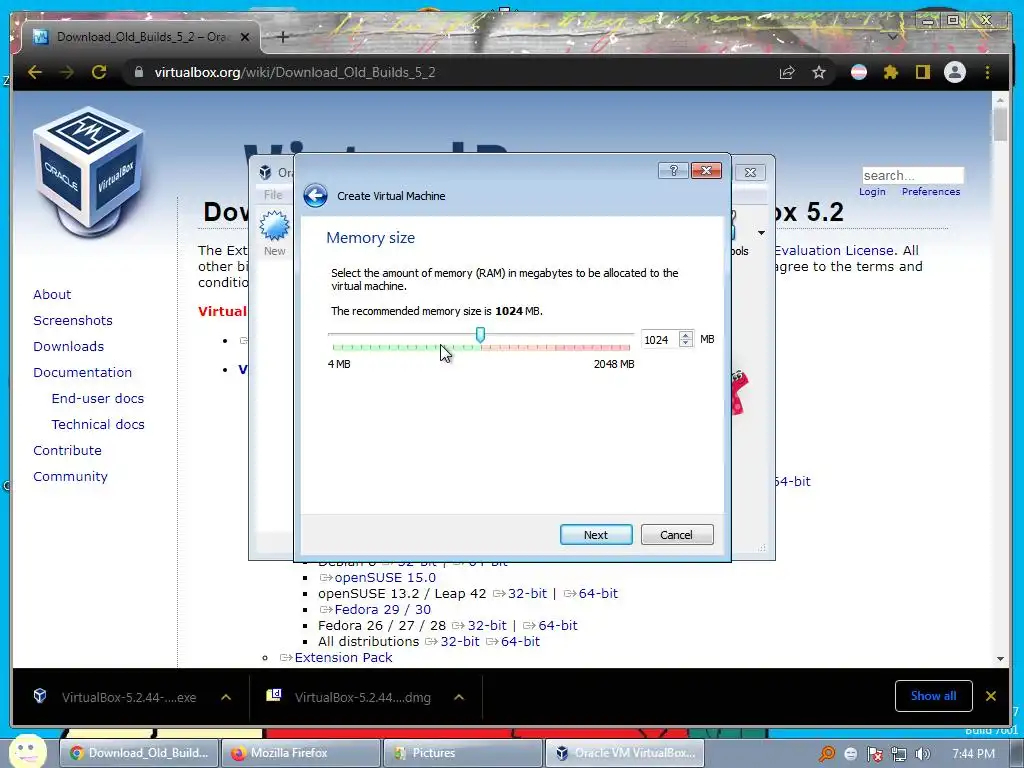Click All distributions 32-bit link
The image size is (1024, 768).
coord(460,641)
